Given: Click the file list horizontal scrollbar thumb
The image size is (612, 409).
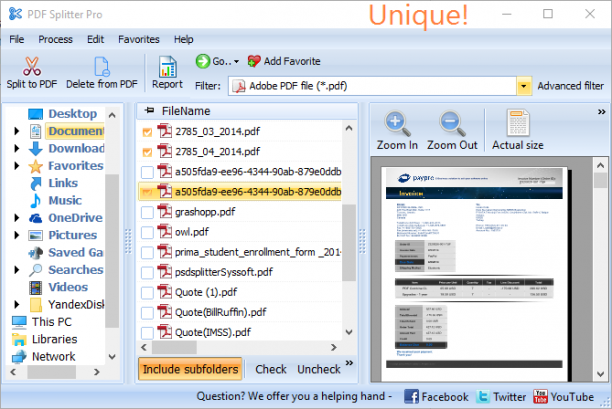Looking at the screenshot, I should coord(174,347).
